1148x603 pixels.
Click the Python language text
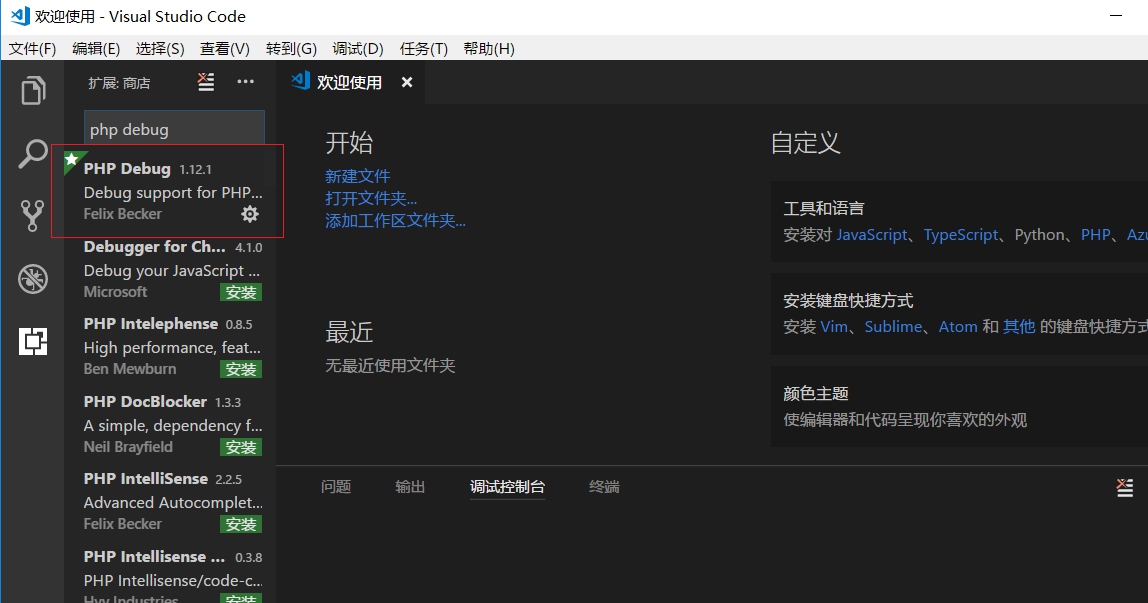1039,235
